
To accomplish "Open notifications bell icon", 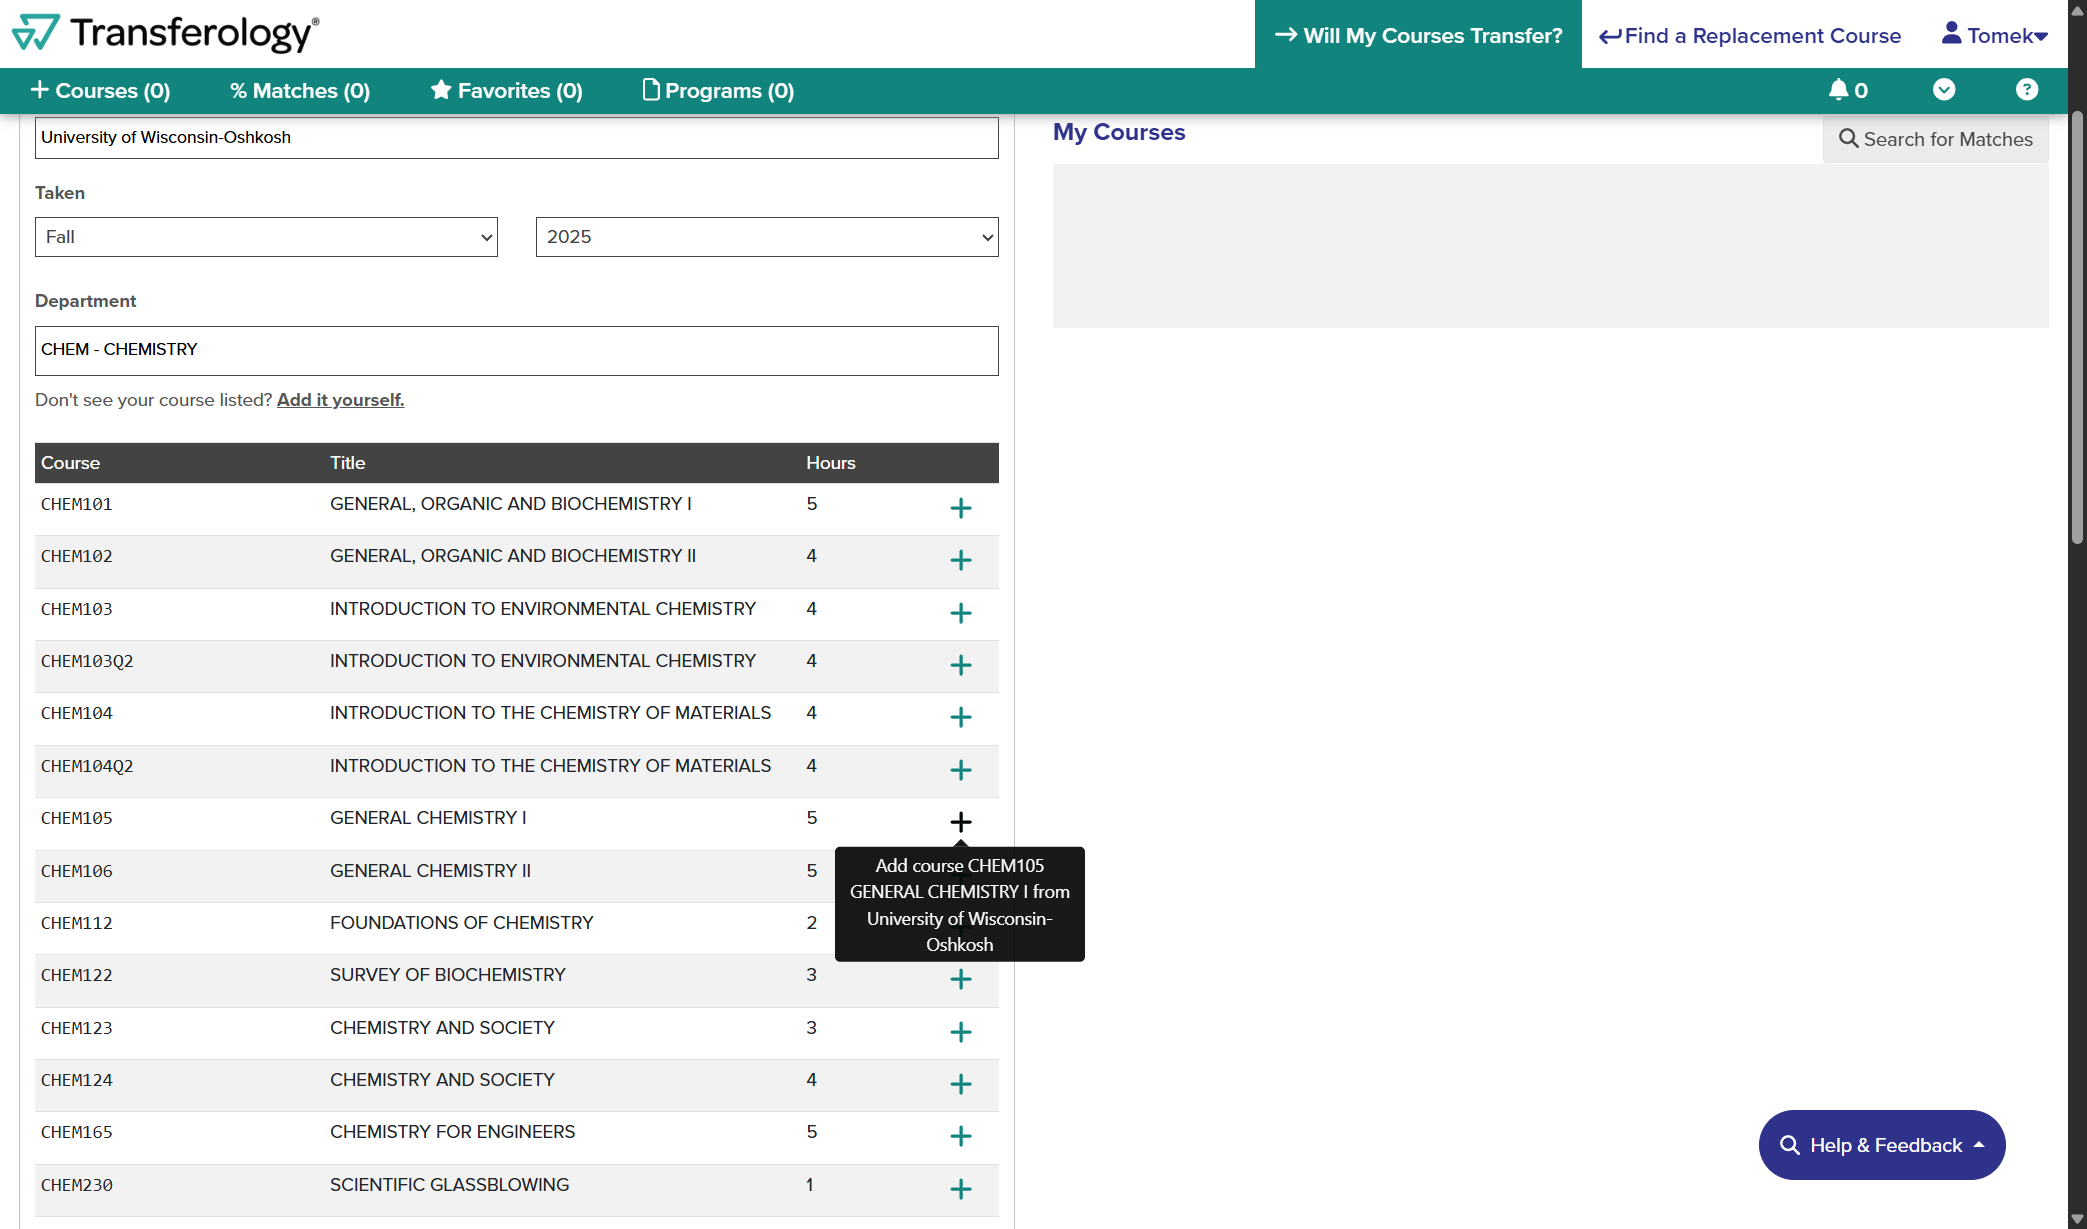I will [x=1847, y=90].
